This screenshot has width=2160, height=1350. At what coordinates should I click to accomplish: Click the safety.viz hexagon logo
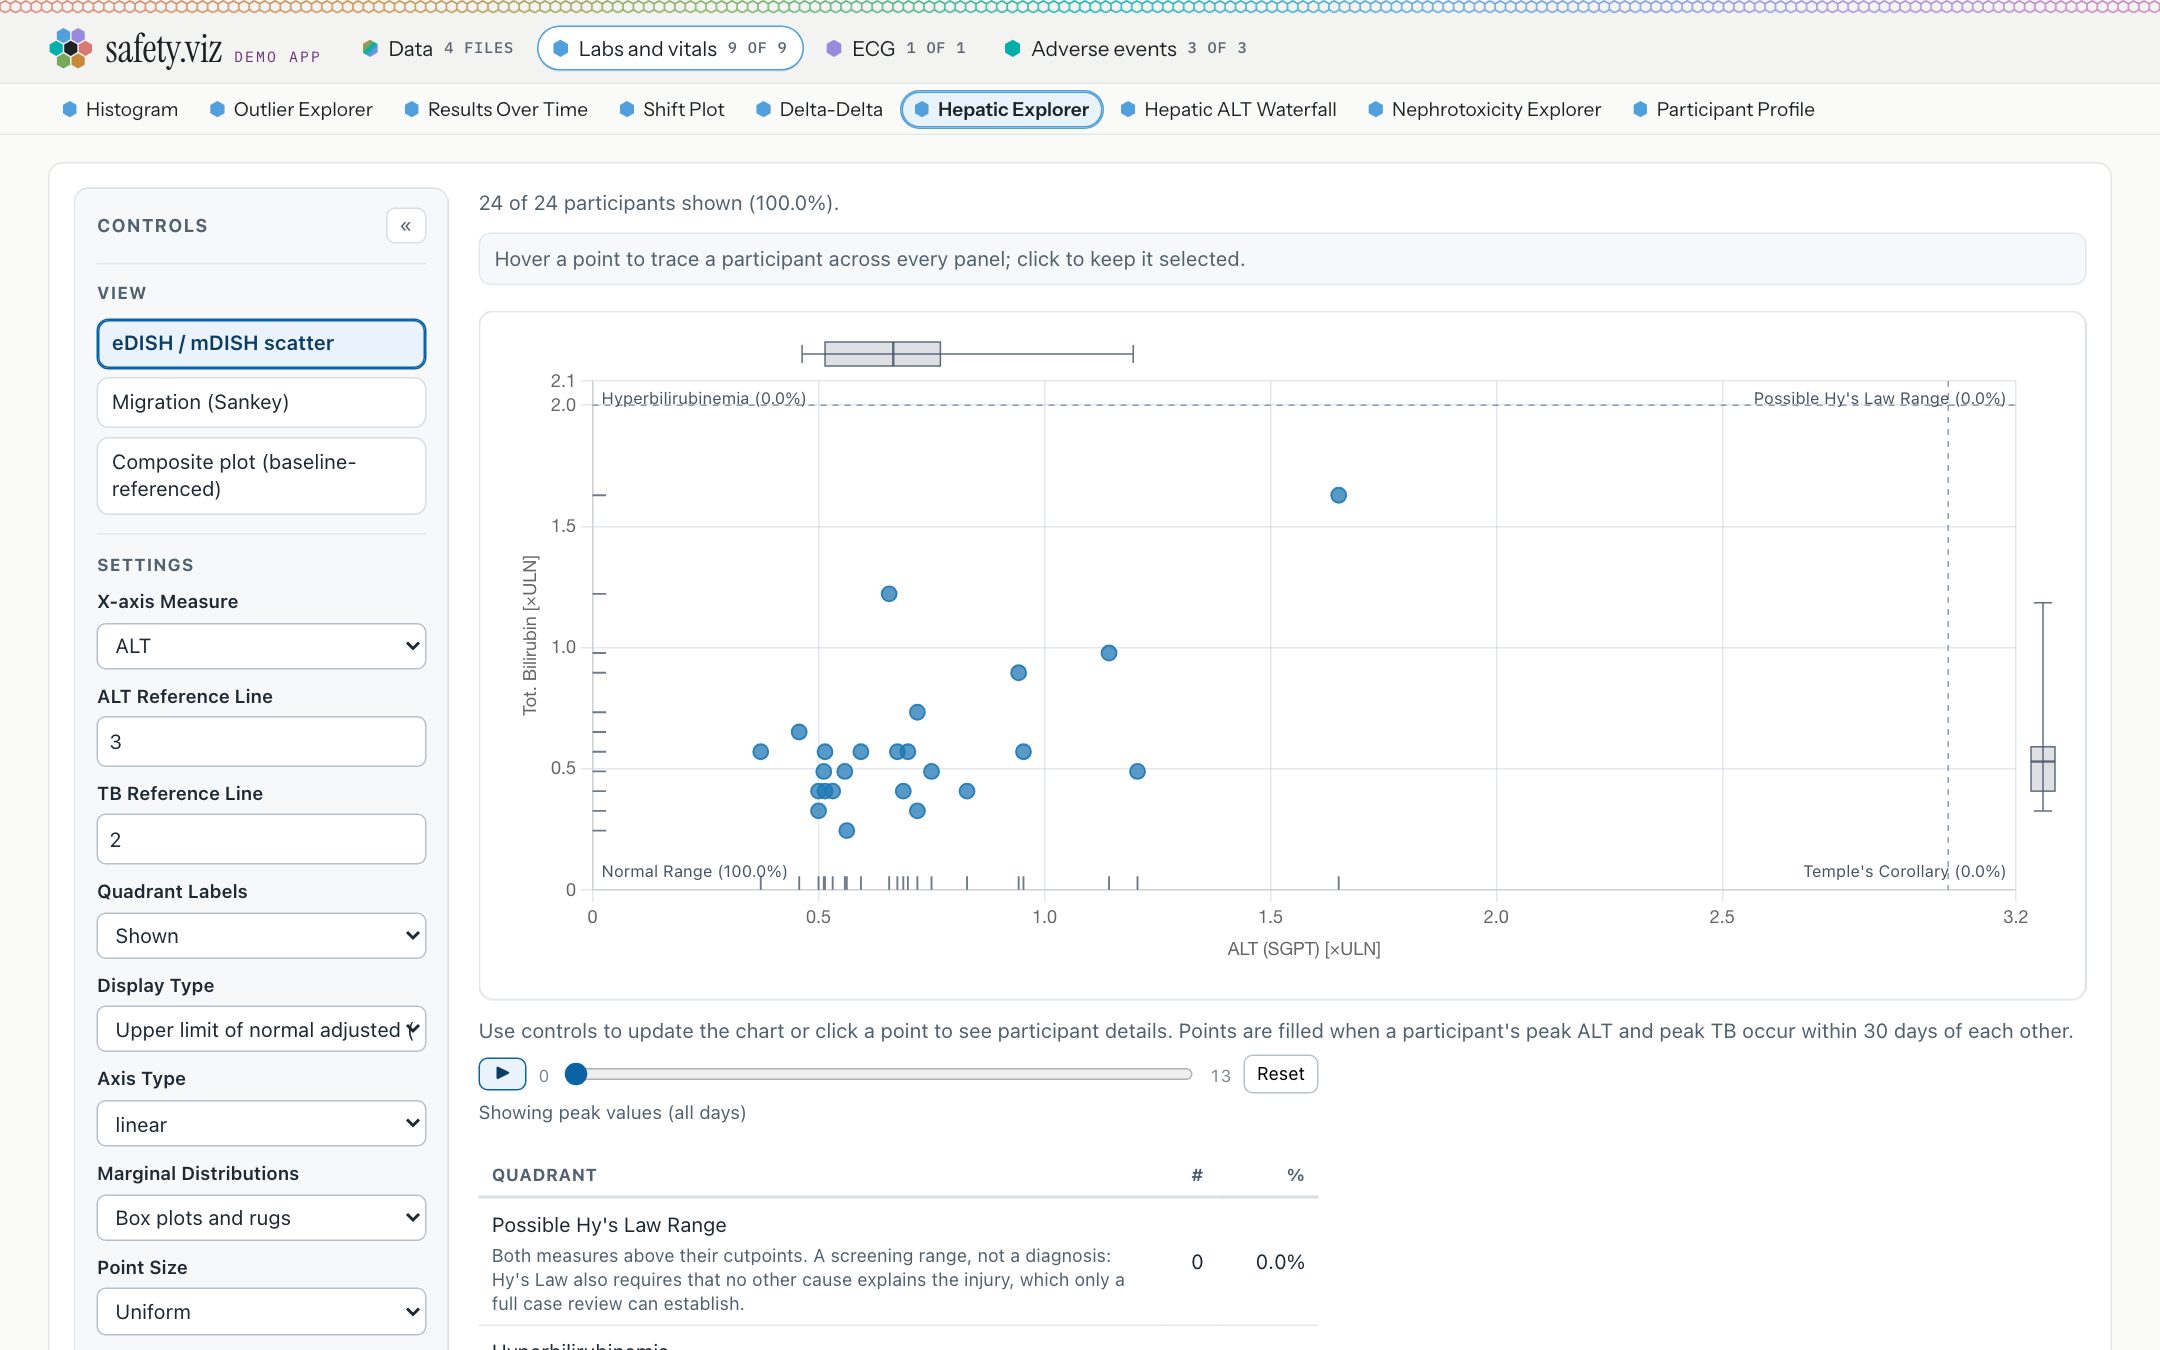click(70, 48)
